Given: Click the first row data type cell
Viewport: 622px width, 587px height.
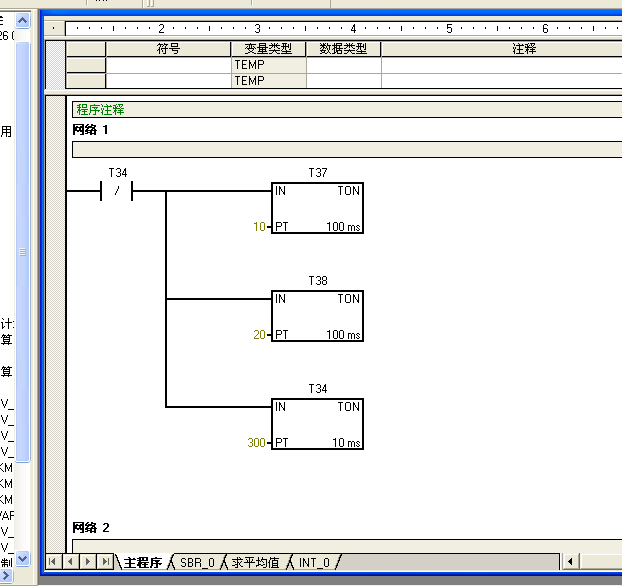Looking at the screenshot, I should click(344, 65).
